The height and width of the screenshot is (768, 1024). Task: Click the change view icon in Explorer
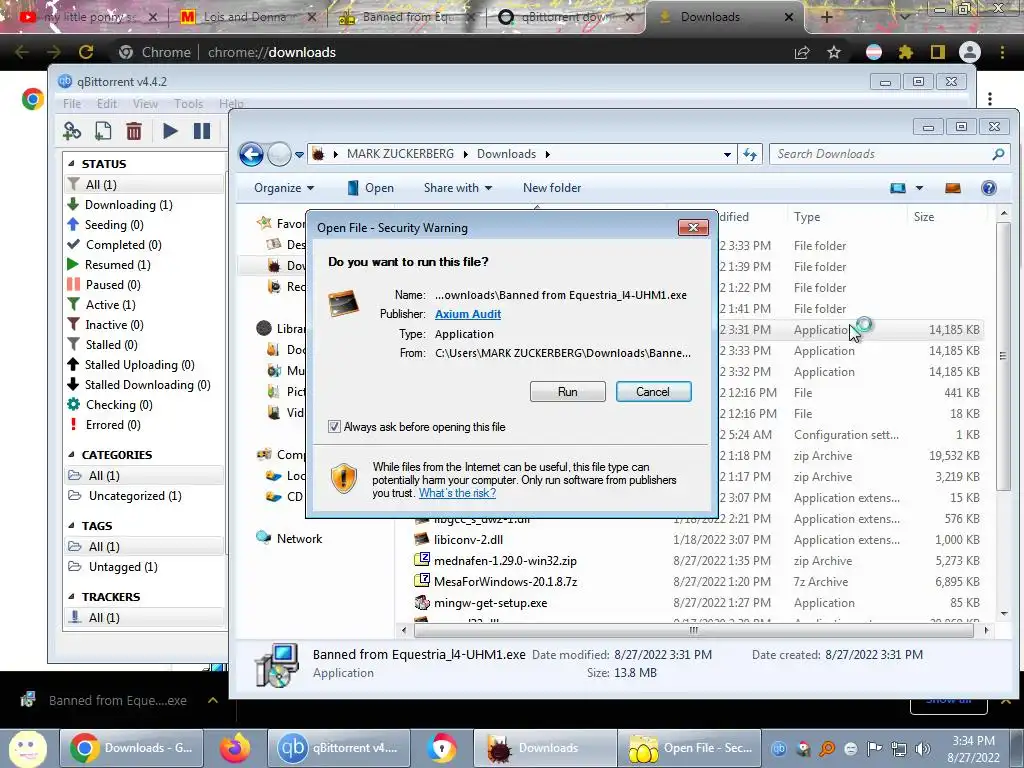(898, 188)
